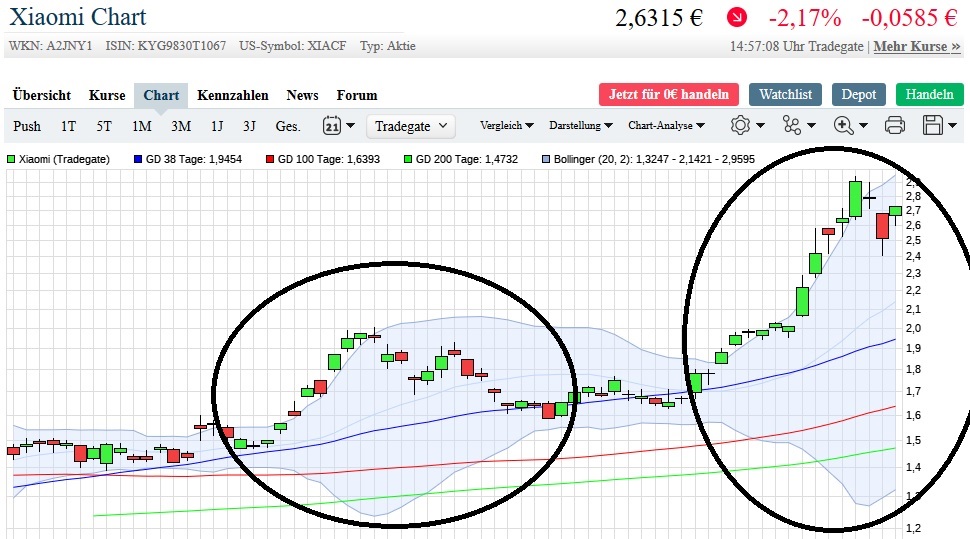Open the Forum tab
This screenshot has height=539, width=970.
pyautogui.click(x=357, y=95)
